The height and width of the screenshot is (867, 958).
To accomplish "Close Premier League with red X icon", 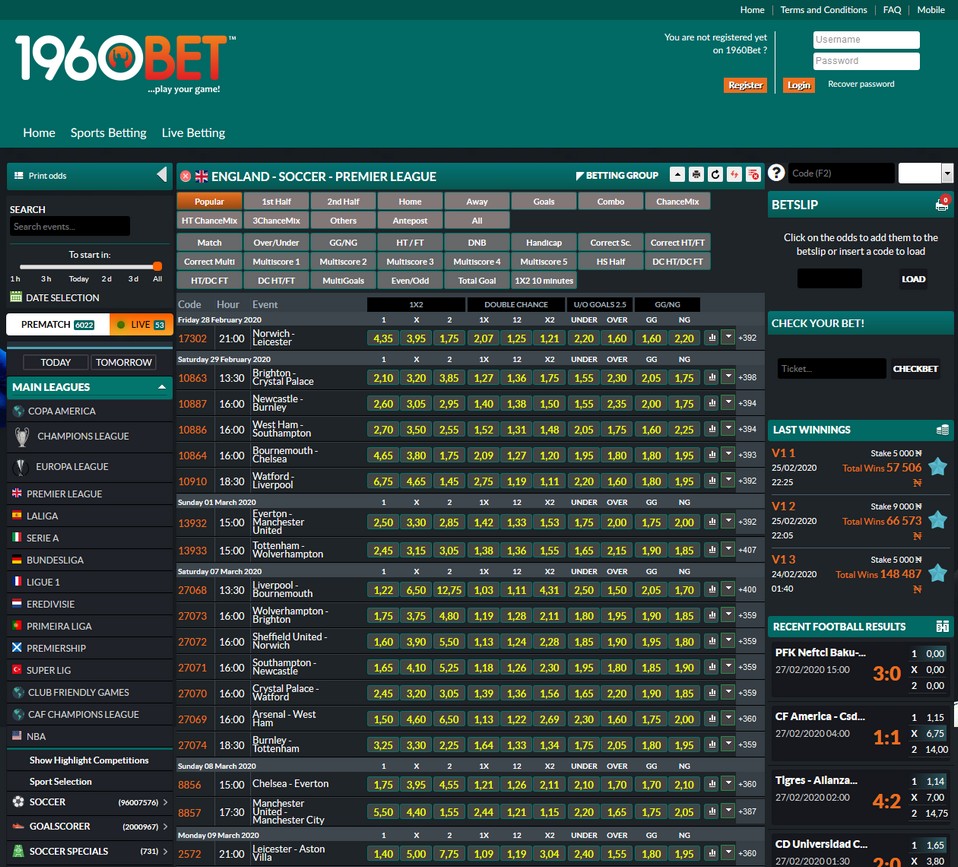I will point(185,177).
